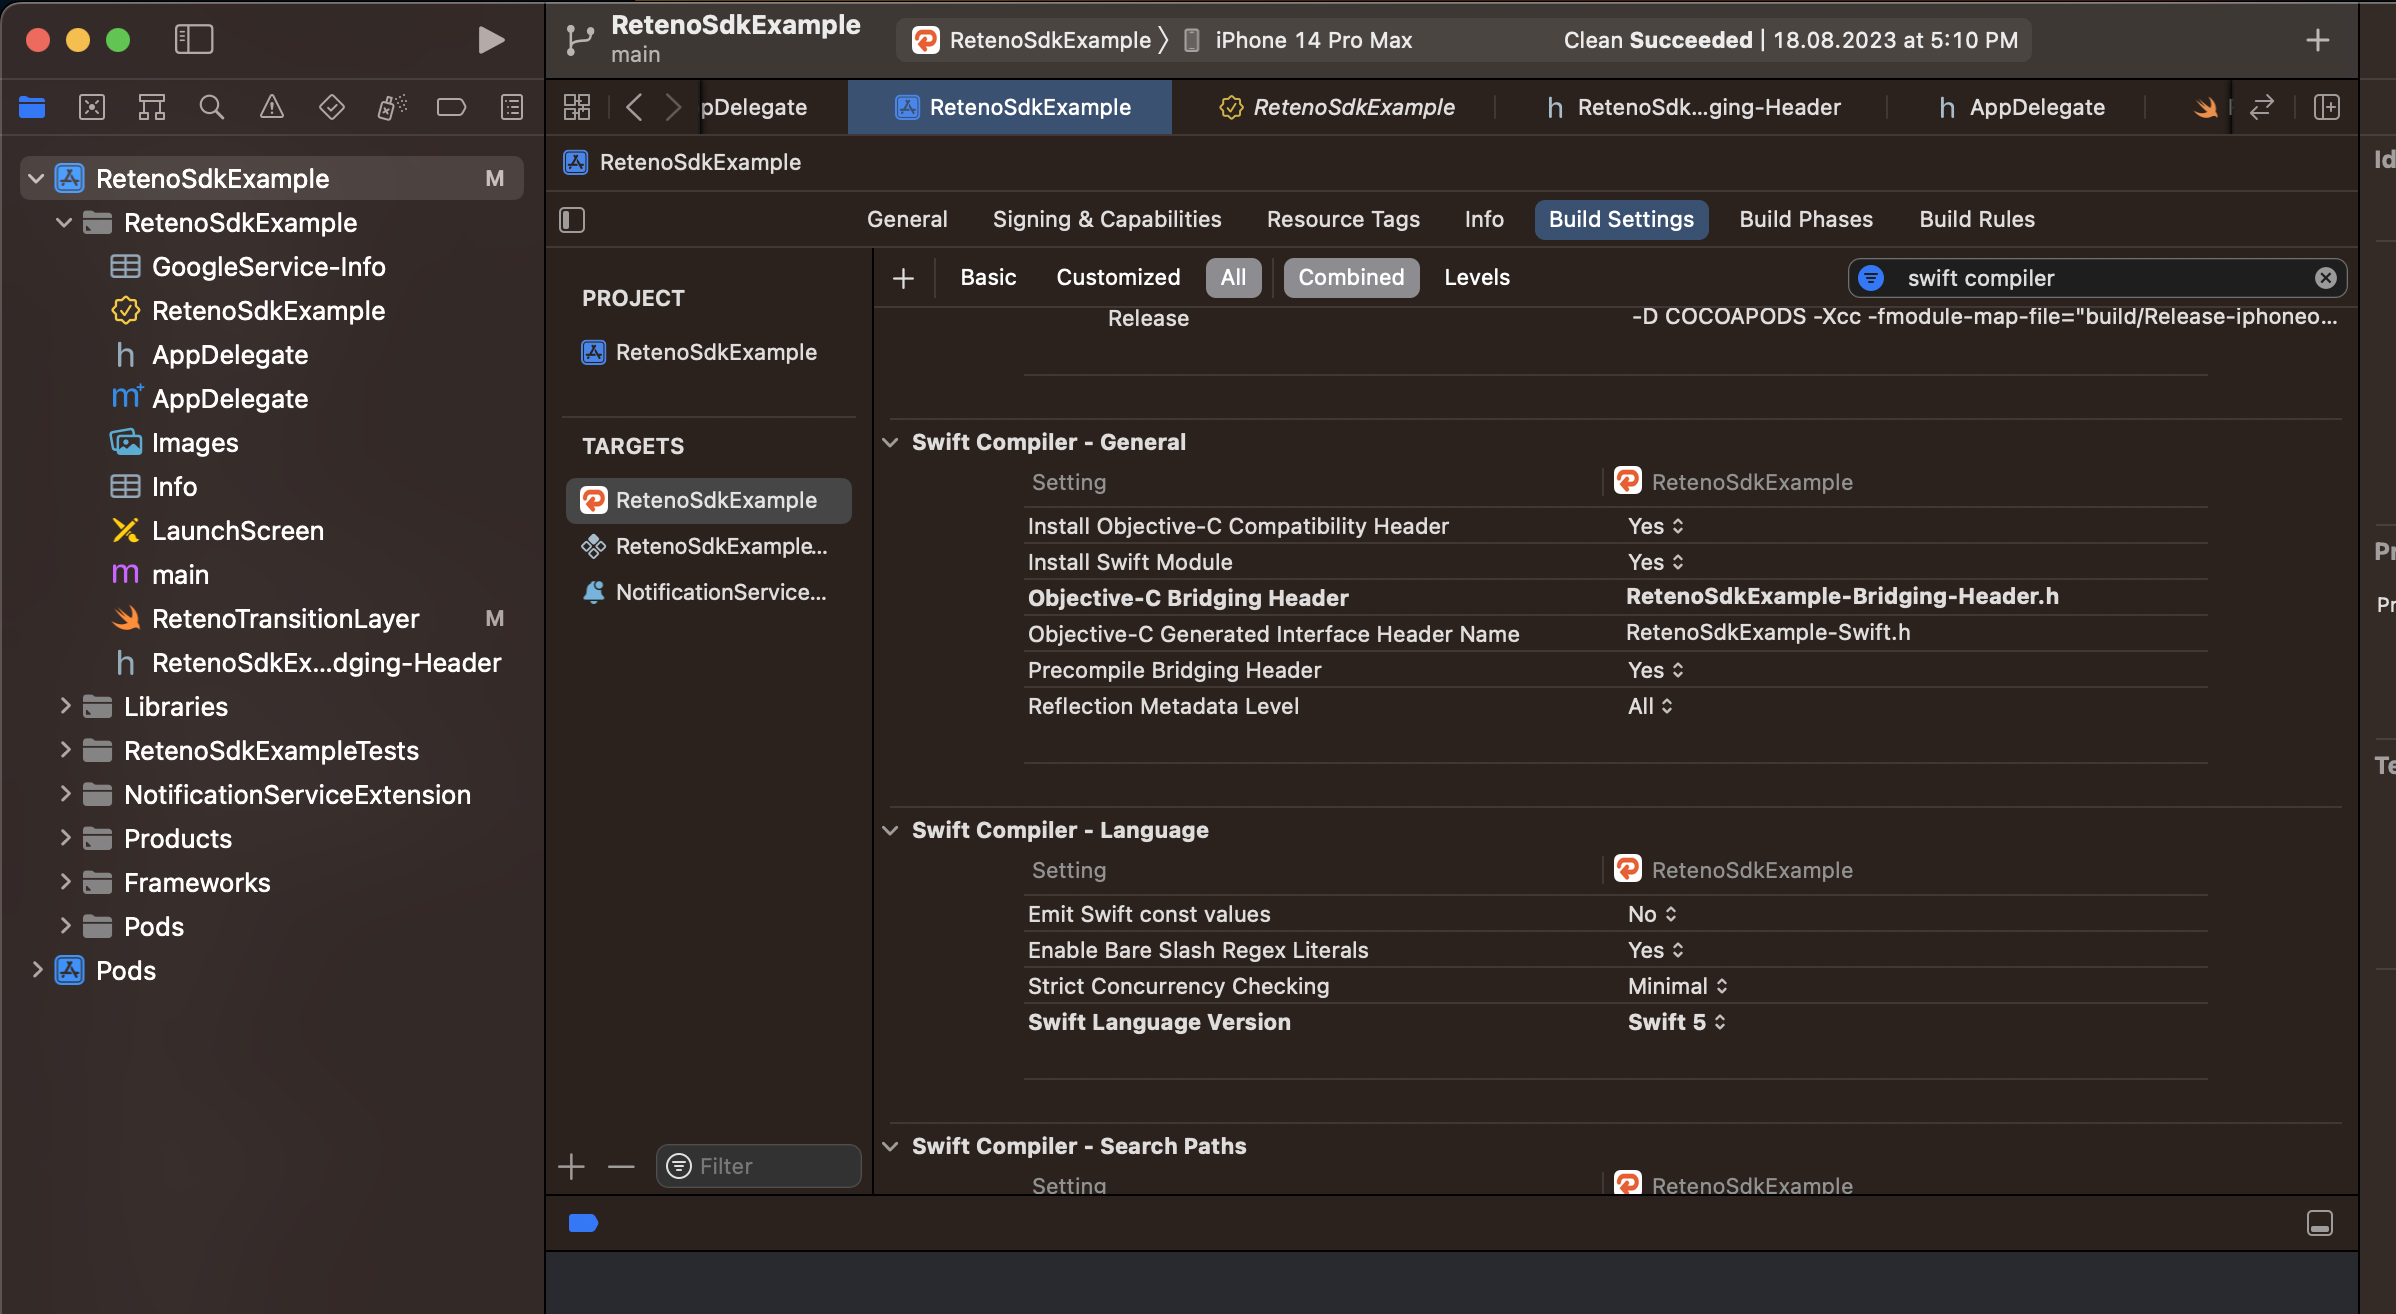Open the Resource Tags tab

(x=1343, y=219)
